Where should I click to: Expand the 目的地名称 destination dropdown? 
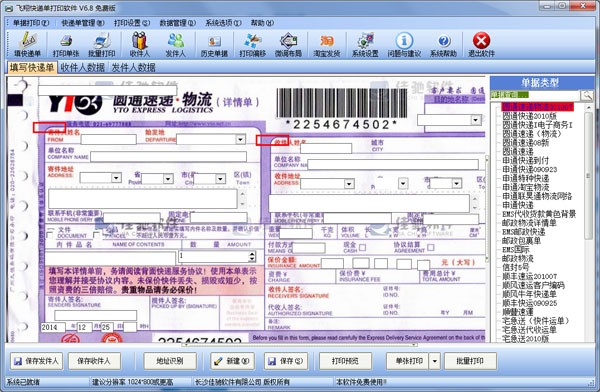[476, 120]
